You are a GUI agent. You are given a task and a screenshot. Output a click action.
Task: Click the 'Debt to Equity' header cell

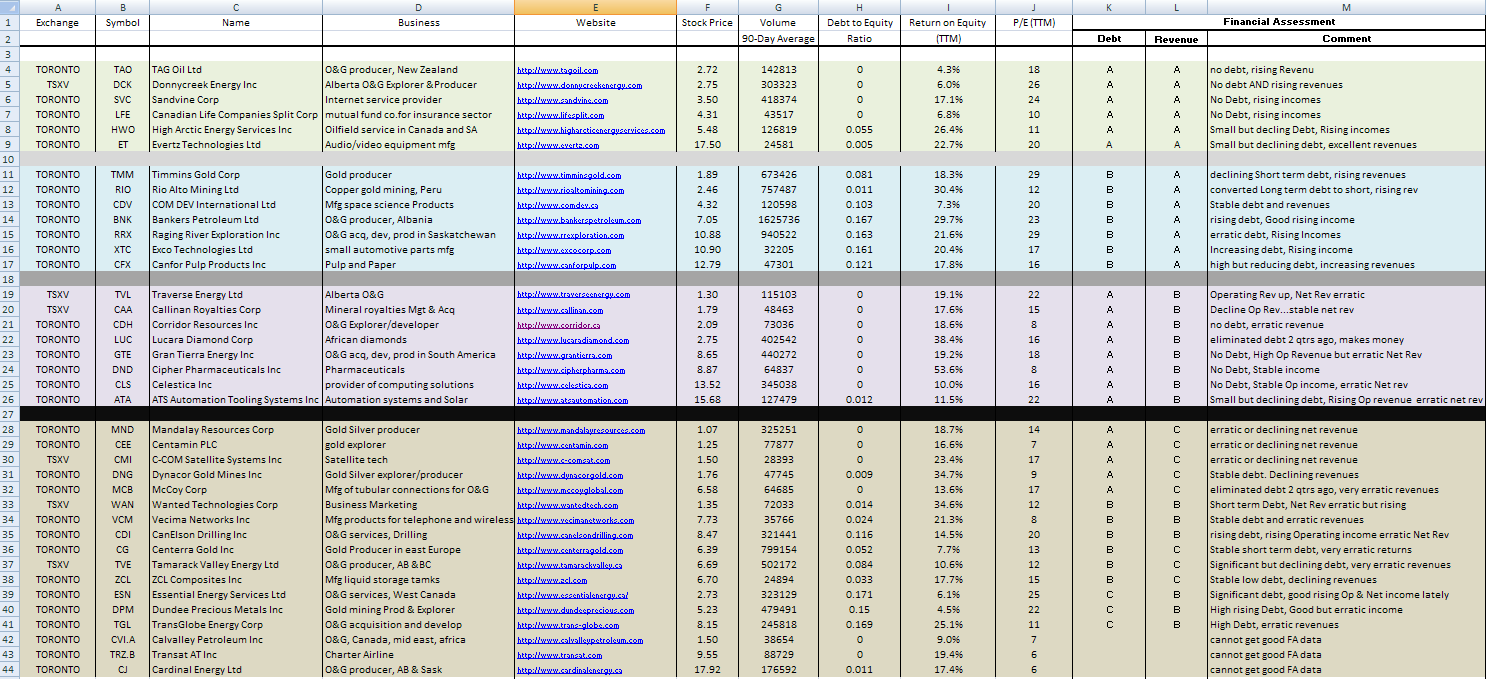[859, 22]
